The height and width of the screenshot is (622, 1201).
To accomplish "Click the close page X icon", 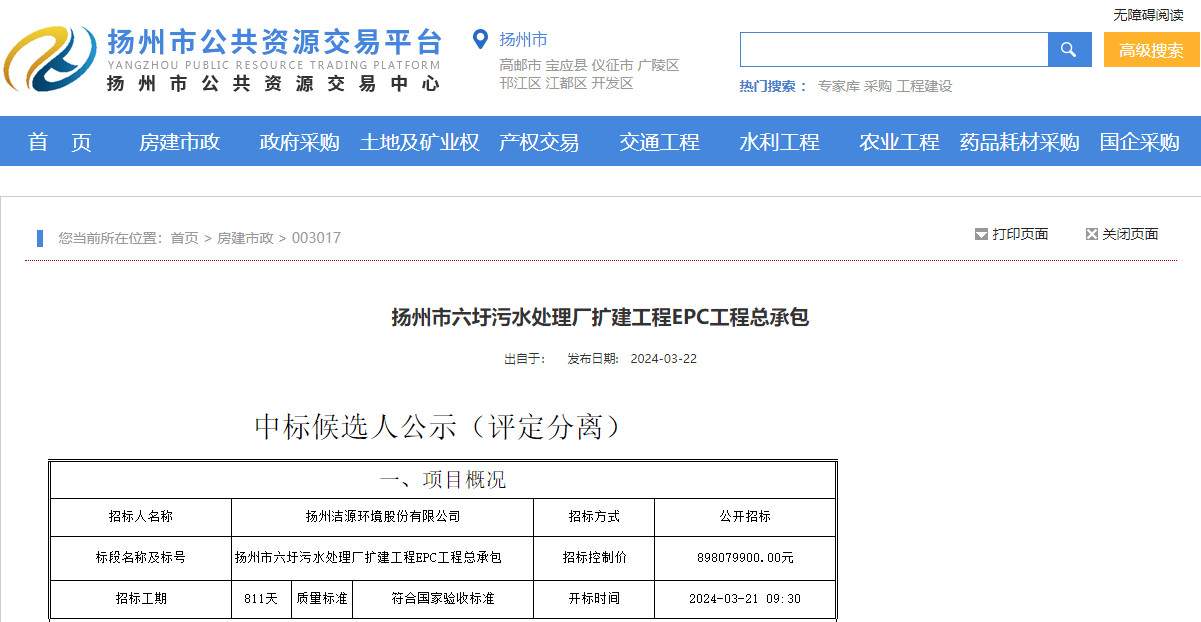I will 1091,234.
